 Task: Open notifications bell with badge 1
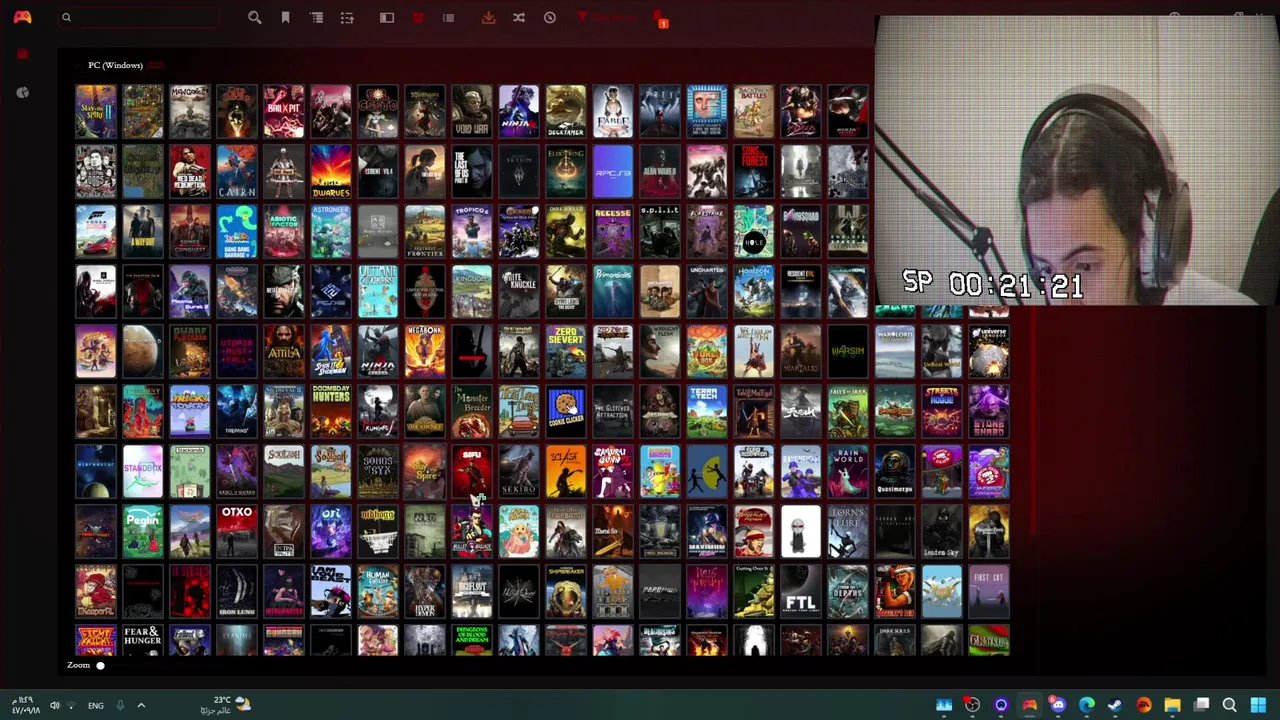point(659,18)
